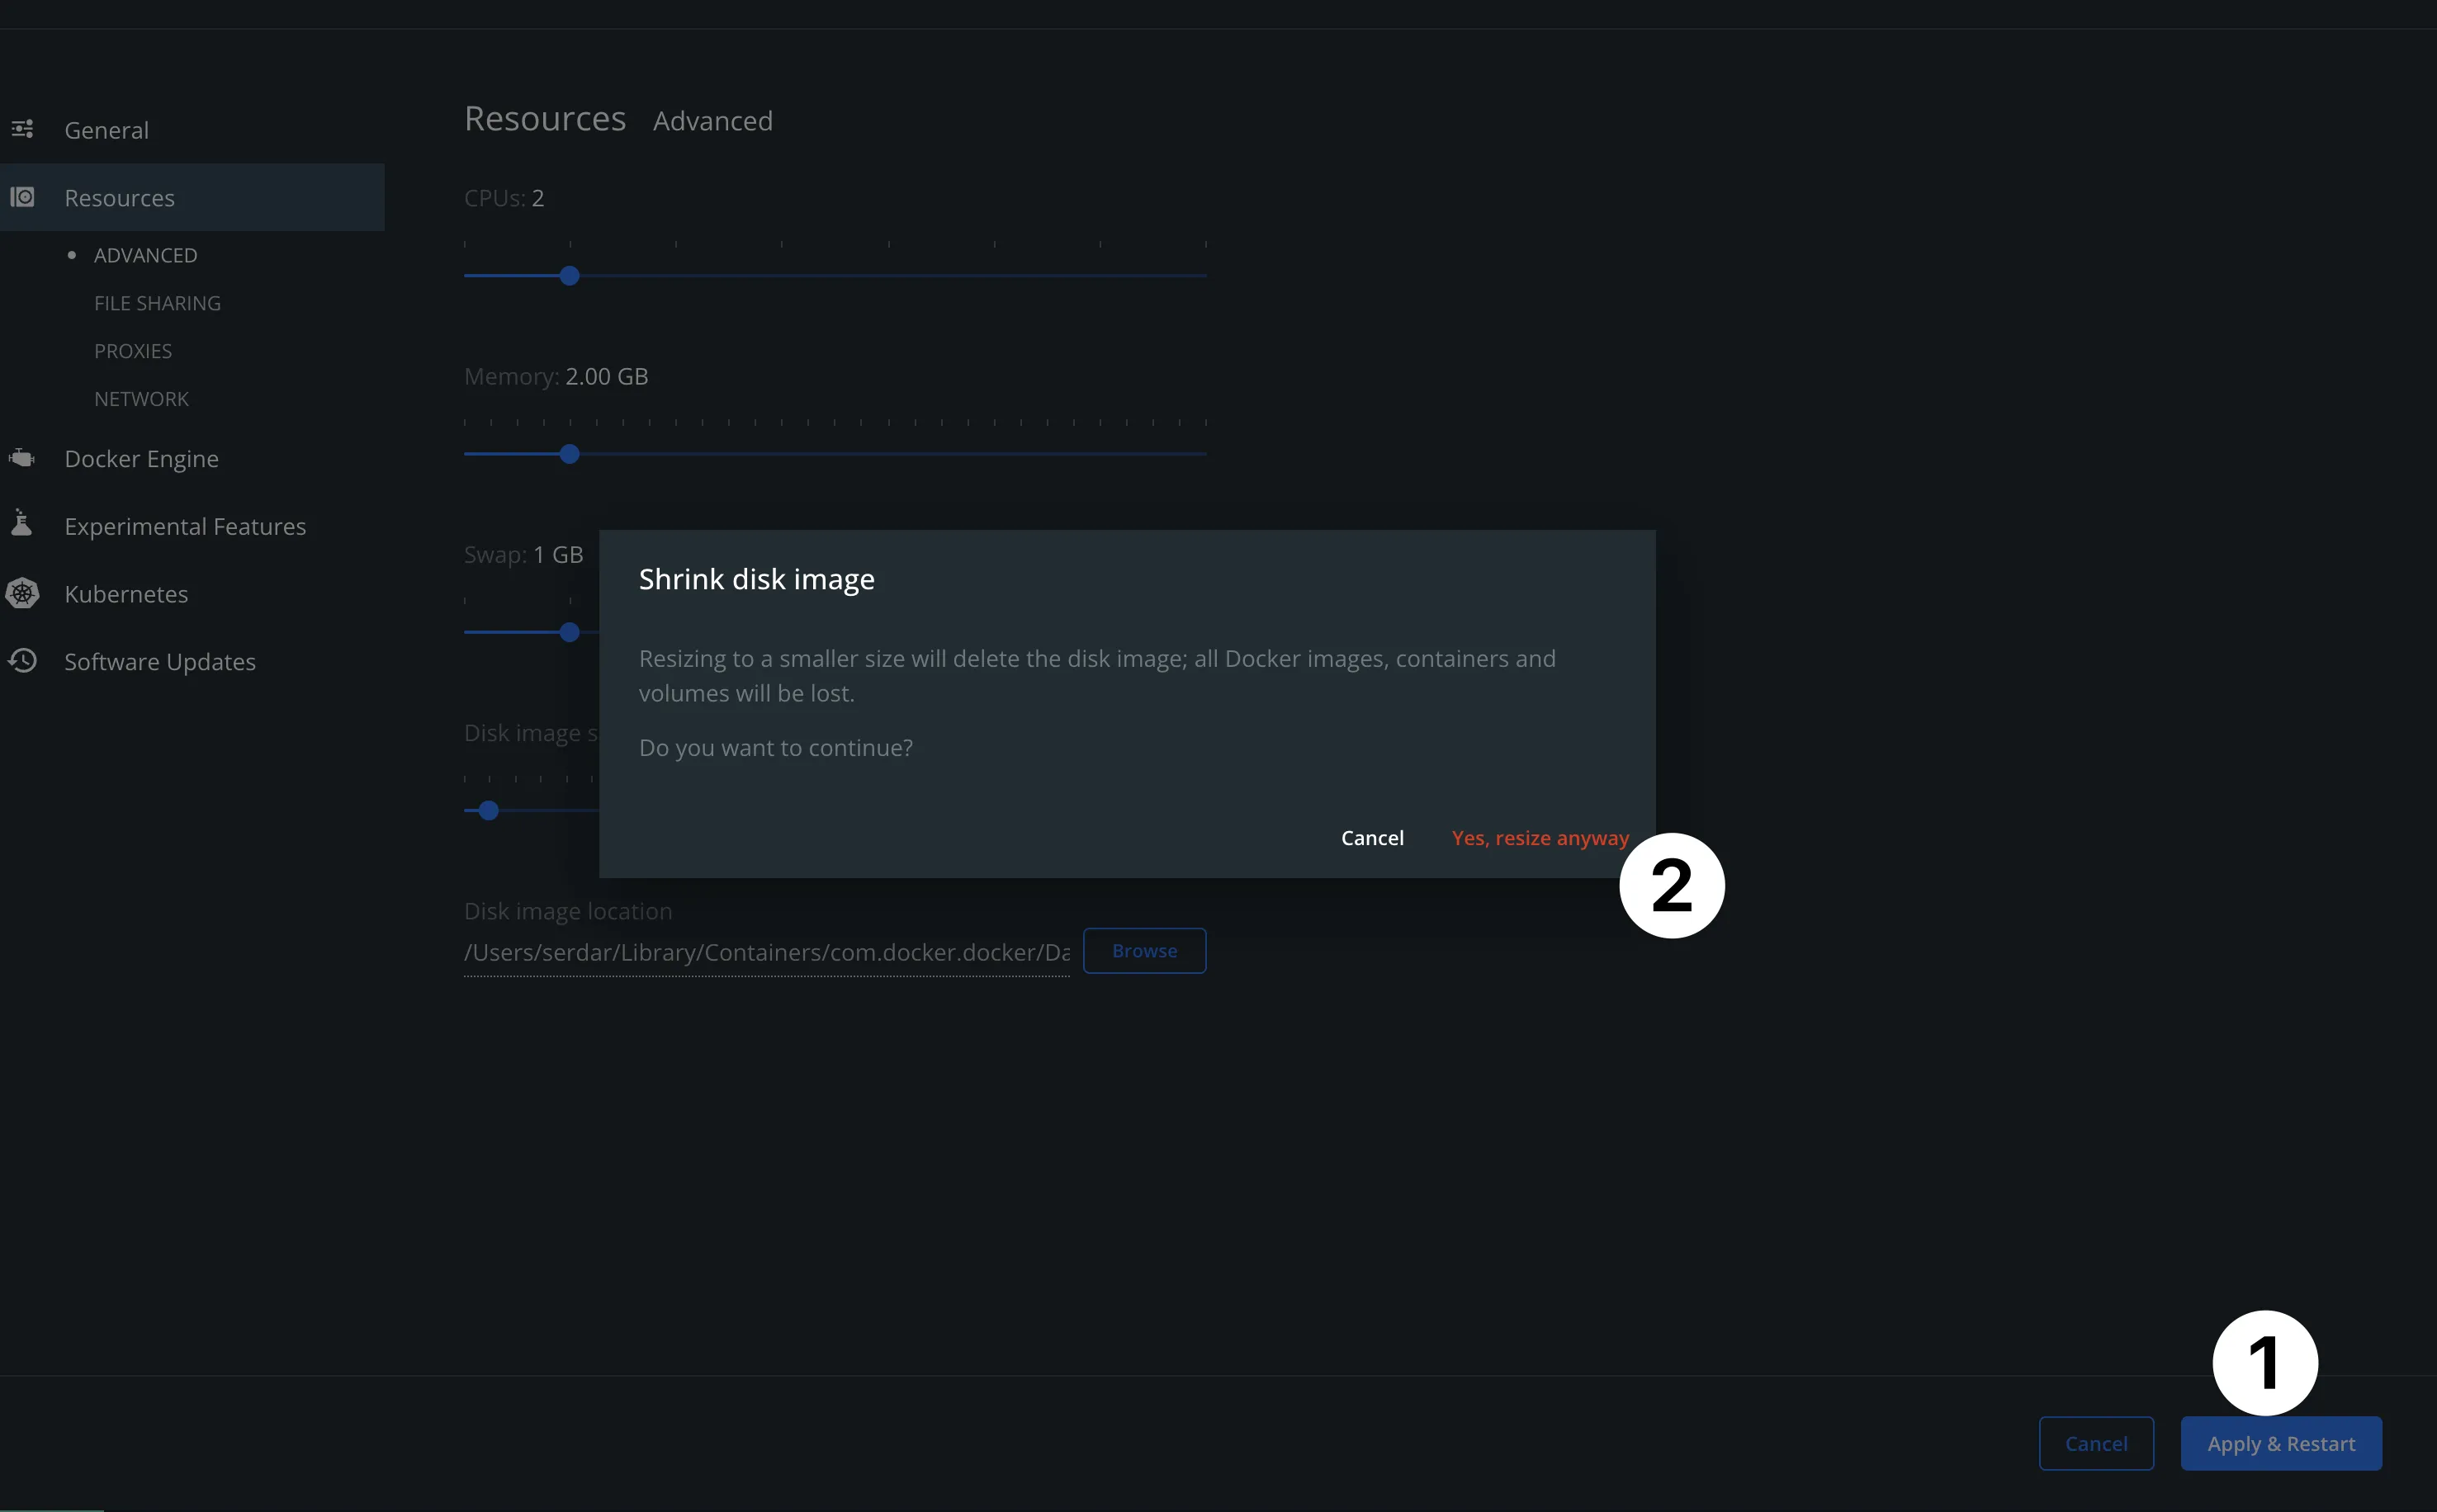The width and height of the screenshot is (2437, 1512).
Task: Click Cancel to dismiss shrink dialog
Action: tap(1371, 838)
